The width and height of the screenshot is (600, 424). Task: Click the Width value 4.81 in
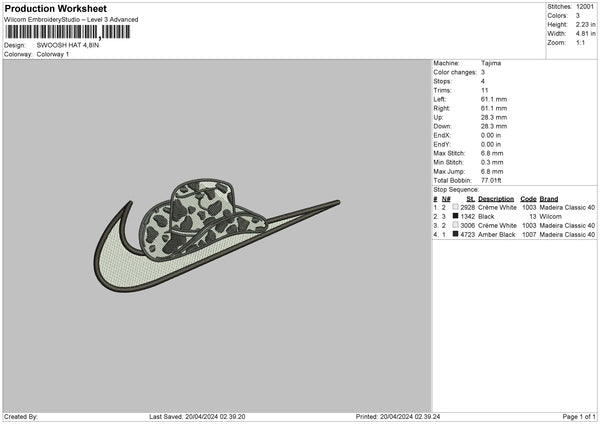(x=585, y=34)
